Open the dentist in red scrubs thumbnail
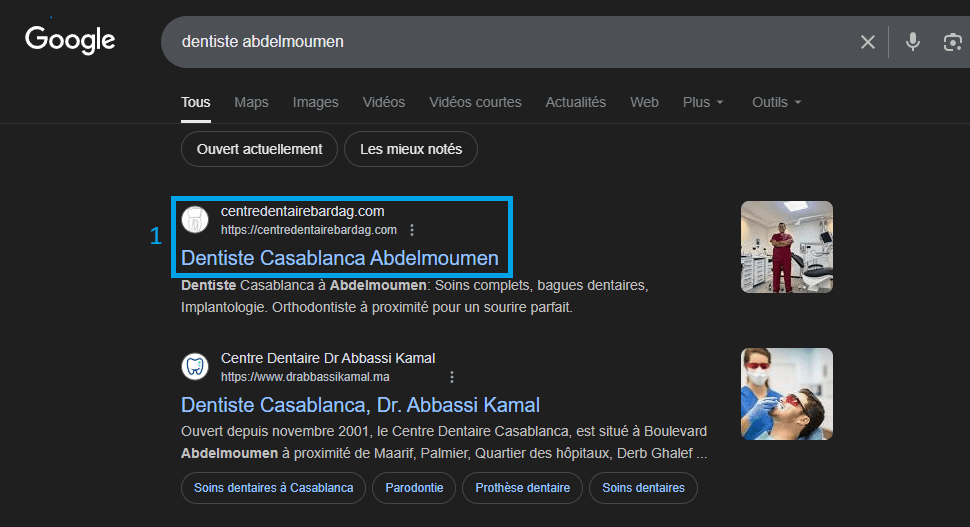The height and width of the screenshot is (527, 970). click(x=786, y=247)
